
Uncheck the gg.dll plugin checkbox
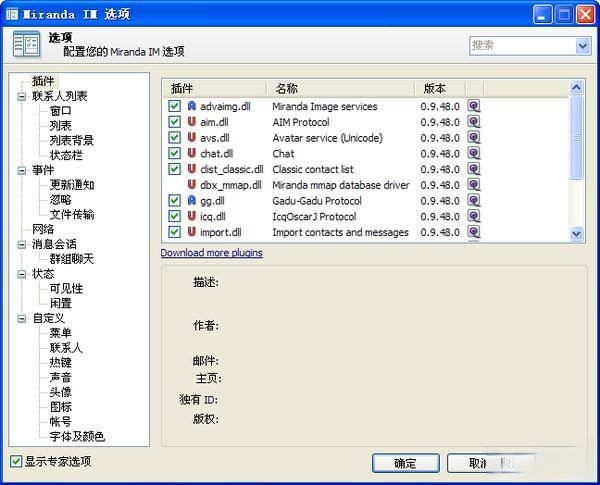coord(174,200)
